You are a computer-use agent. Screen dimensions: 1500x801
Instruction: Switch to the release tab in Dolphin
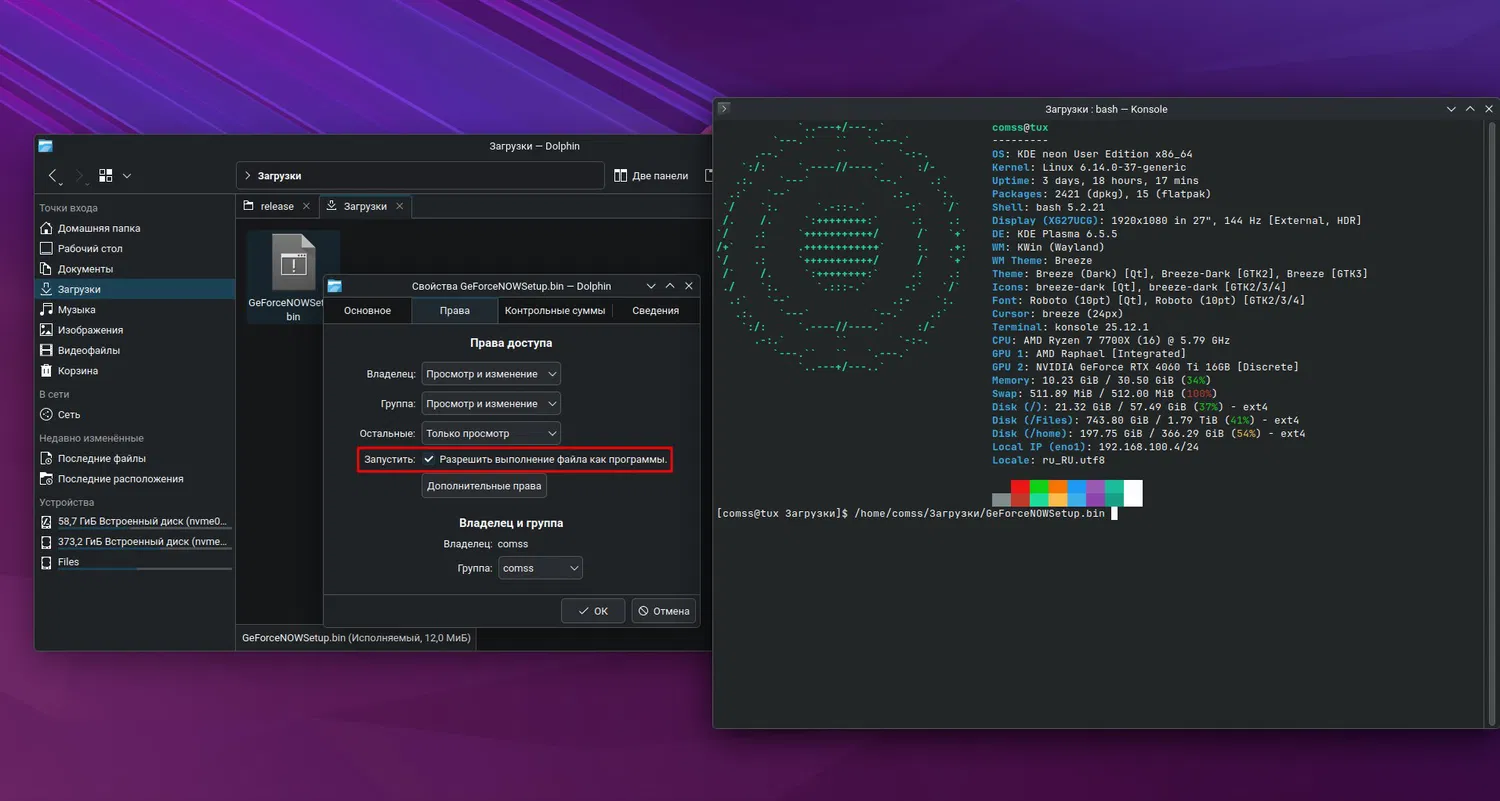coord(277,206)
